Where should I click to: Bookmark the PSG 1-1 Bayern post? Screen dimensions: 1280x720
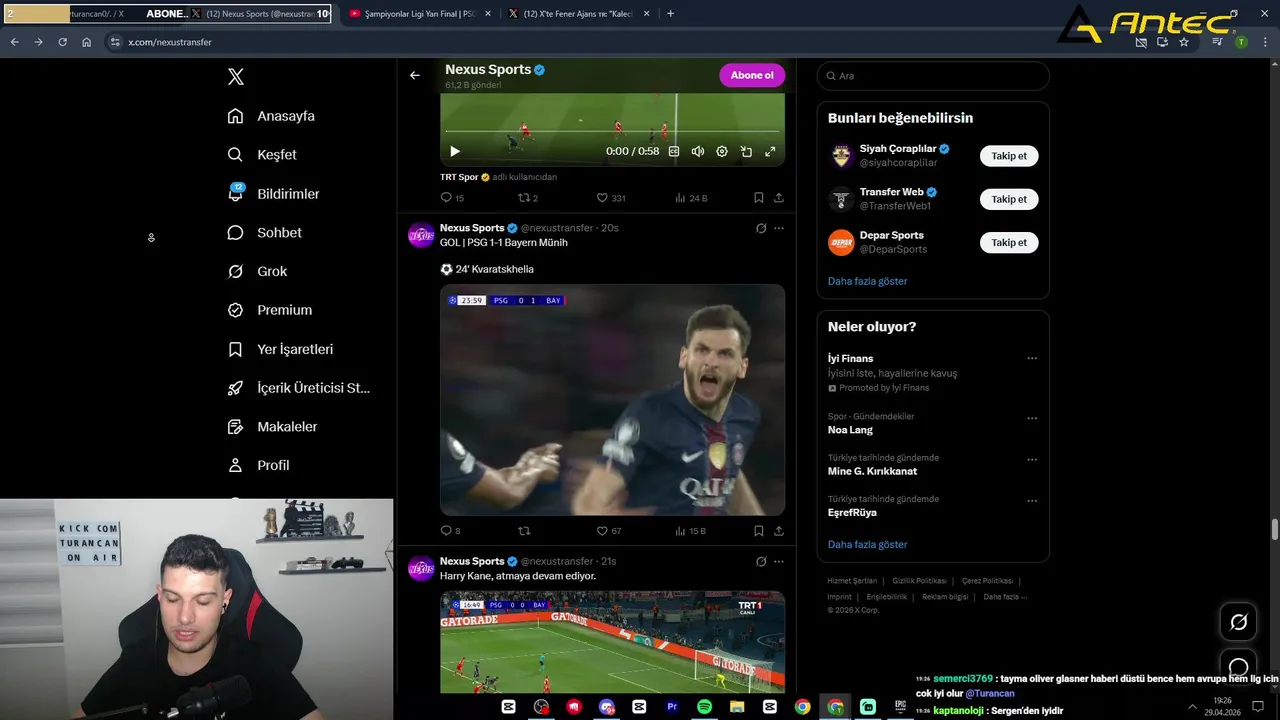(x=759, y=531)
